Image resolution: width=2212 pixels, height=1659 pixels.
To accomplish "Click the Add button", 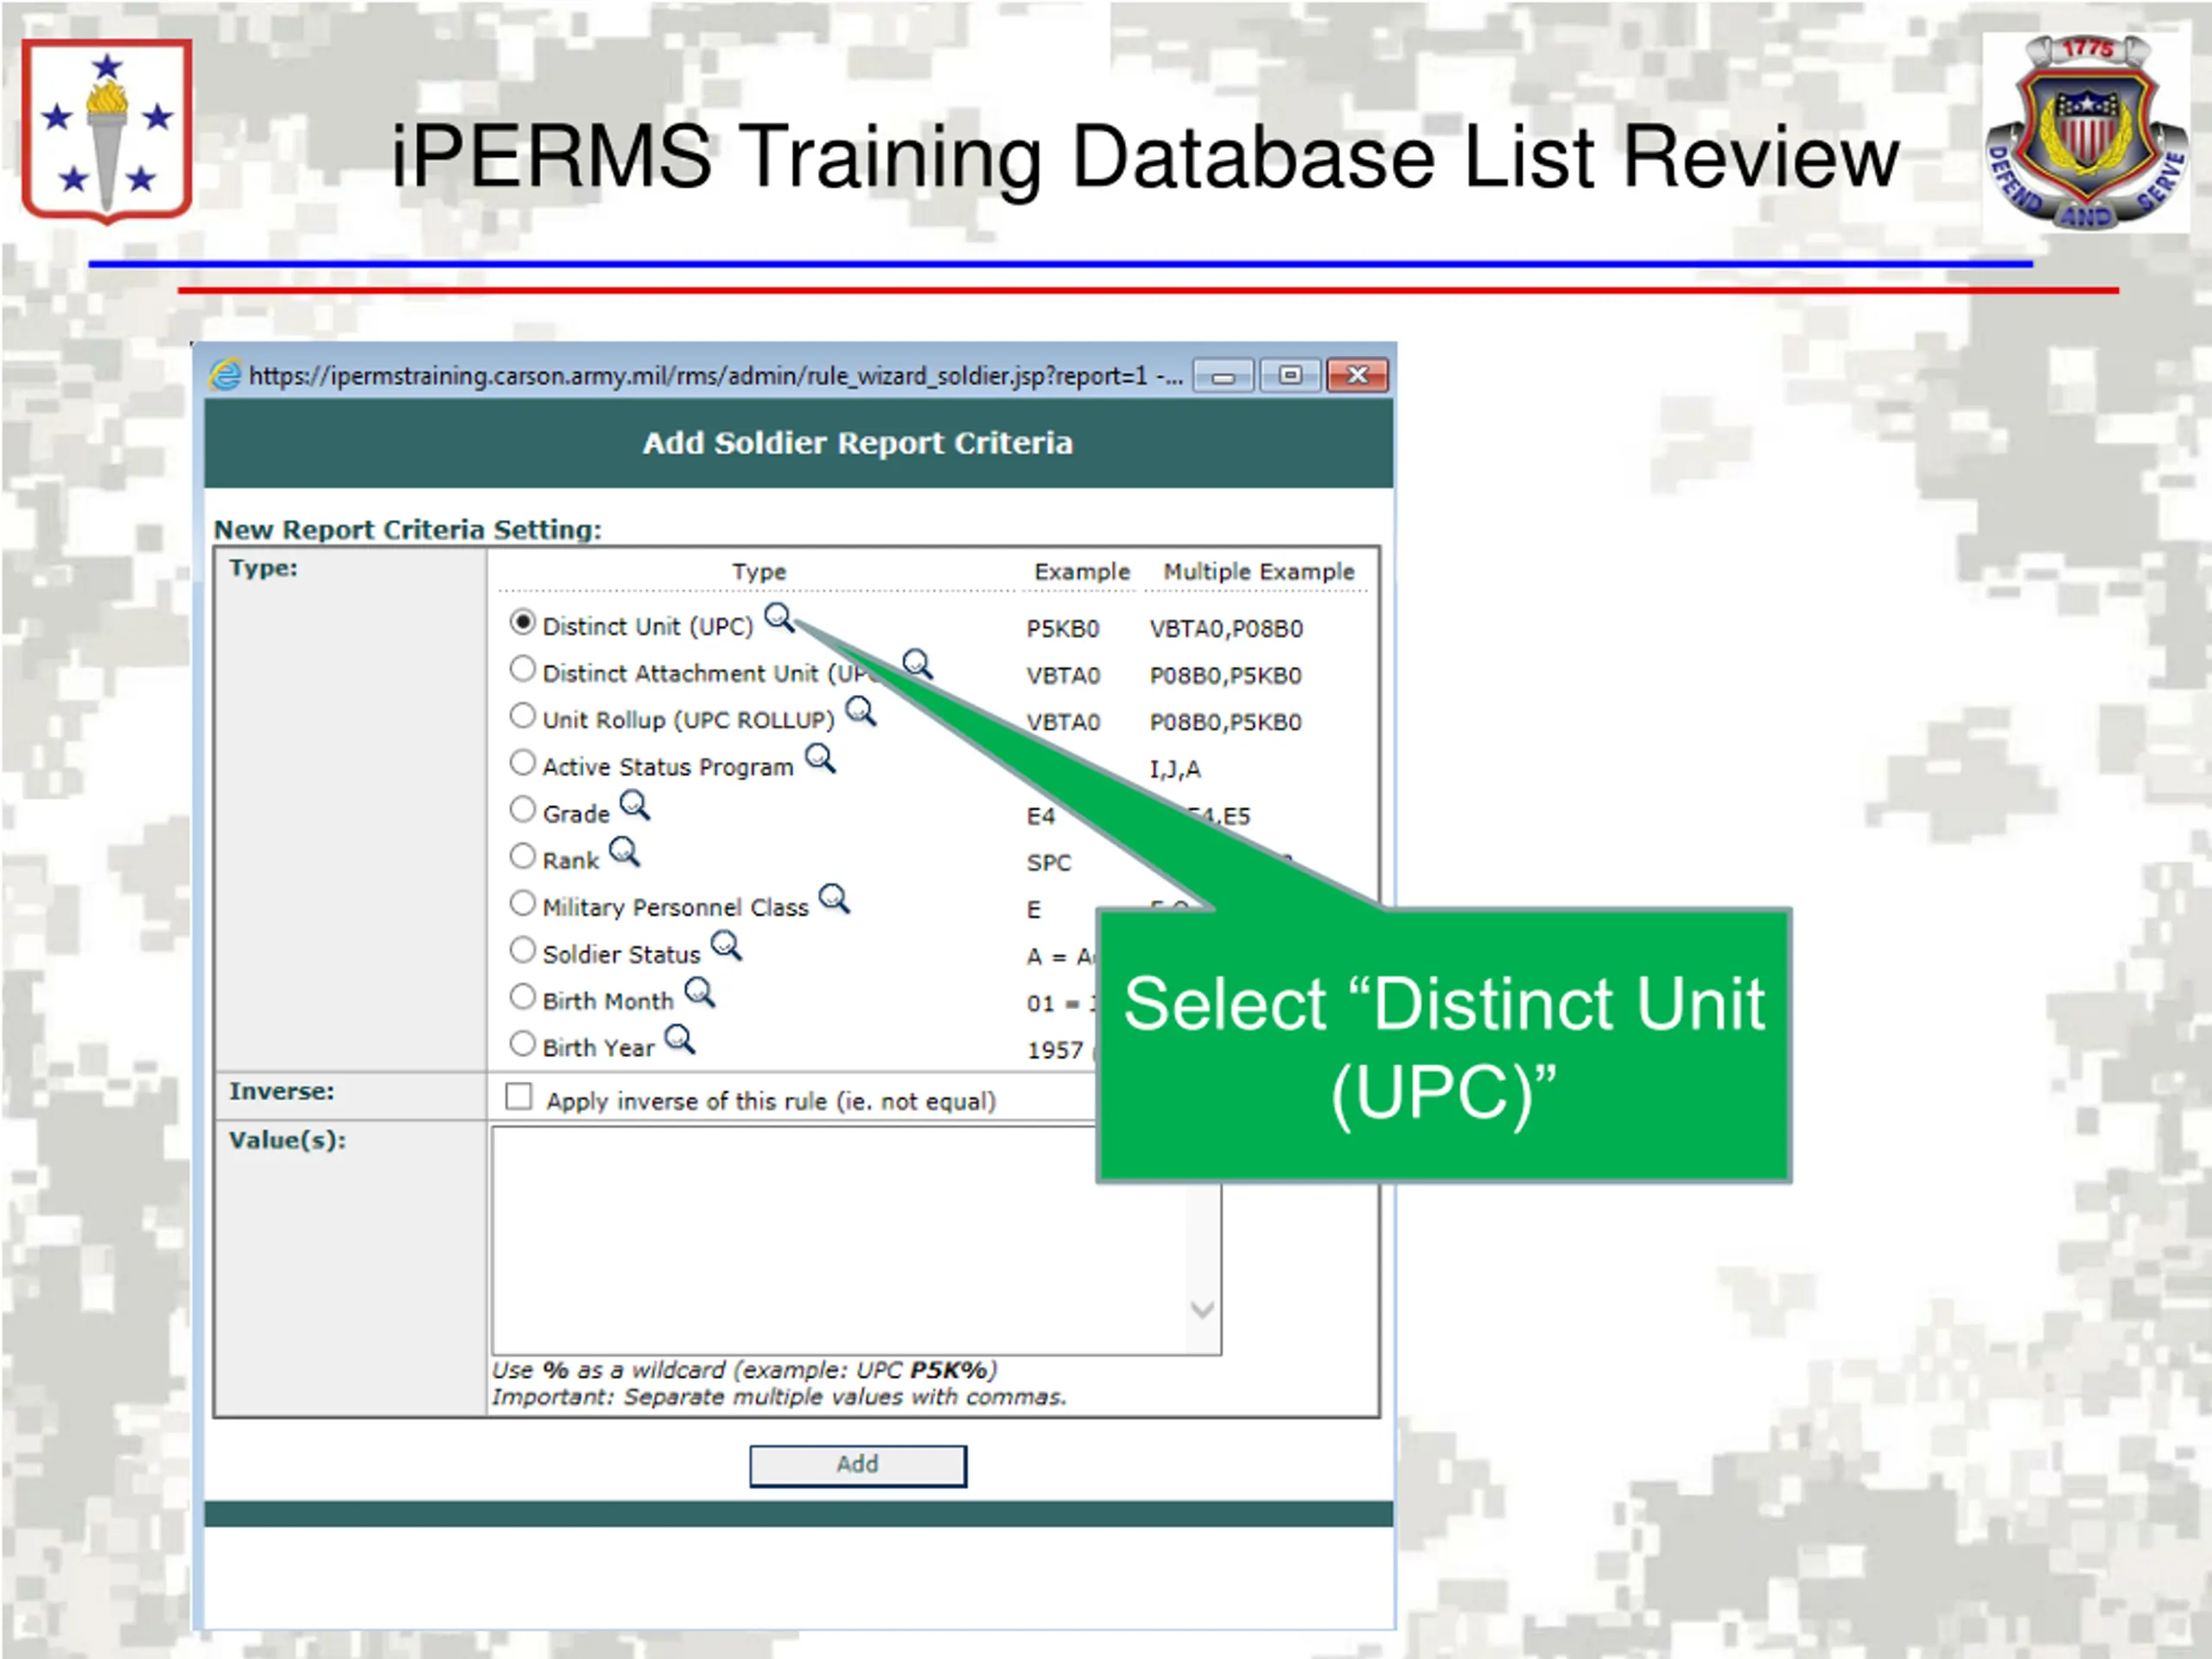I will pos(858,1465).
